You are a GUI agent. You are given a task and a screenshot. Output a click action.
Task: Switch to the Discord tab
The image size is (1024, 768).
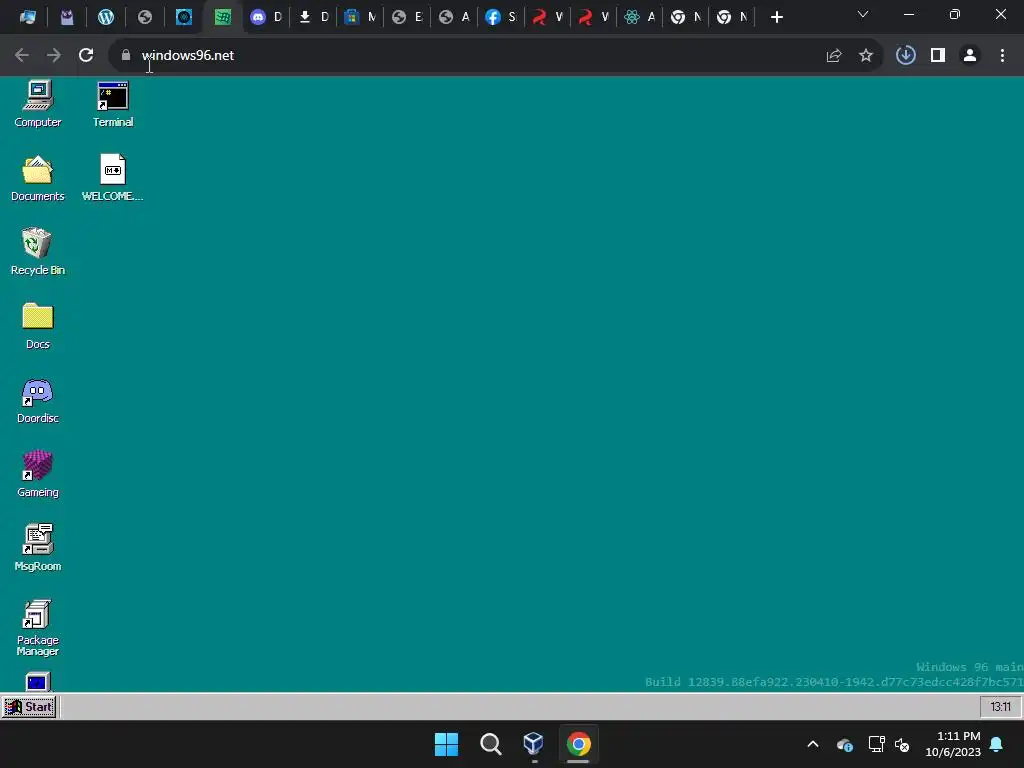266,18
